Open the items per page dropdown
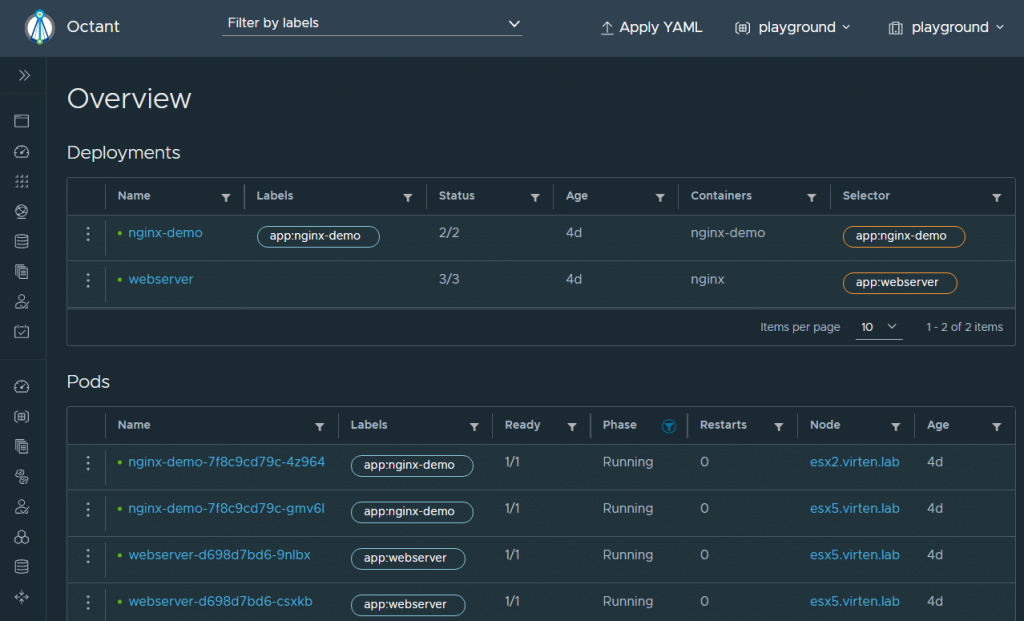Image resolution: width=1024 pixels, height=621 pixels. point(878,326)
